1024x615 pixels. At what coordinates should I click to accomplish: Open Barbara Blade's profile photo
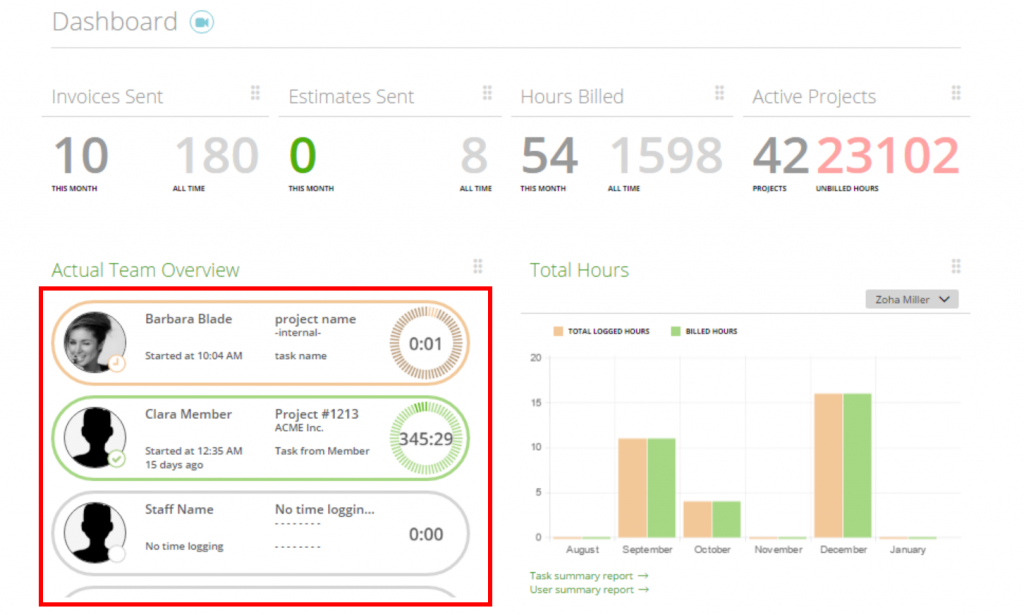click(x=95, y=342)
